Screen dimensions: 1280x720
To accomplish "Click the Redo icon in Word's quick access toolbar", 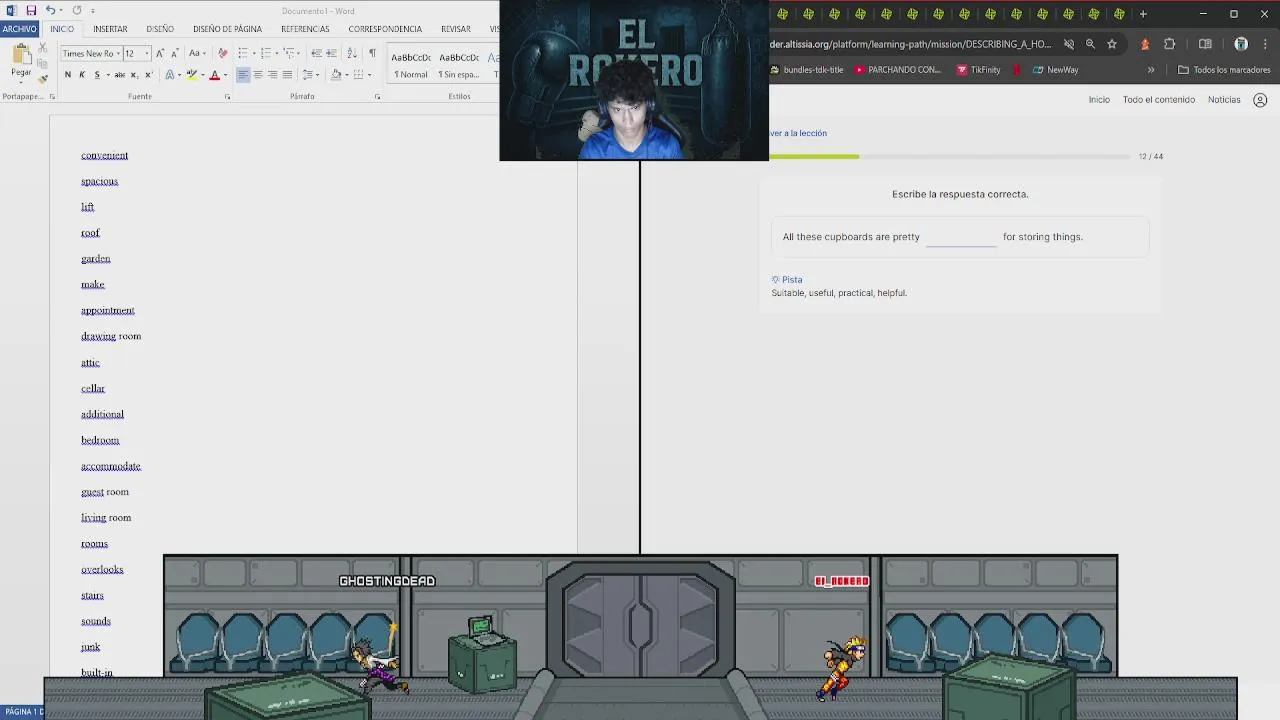I will pos(77,10).
